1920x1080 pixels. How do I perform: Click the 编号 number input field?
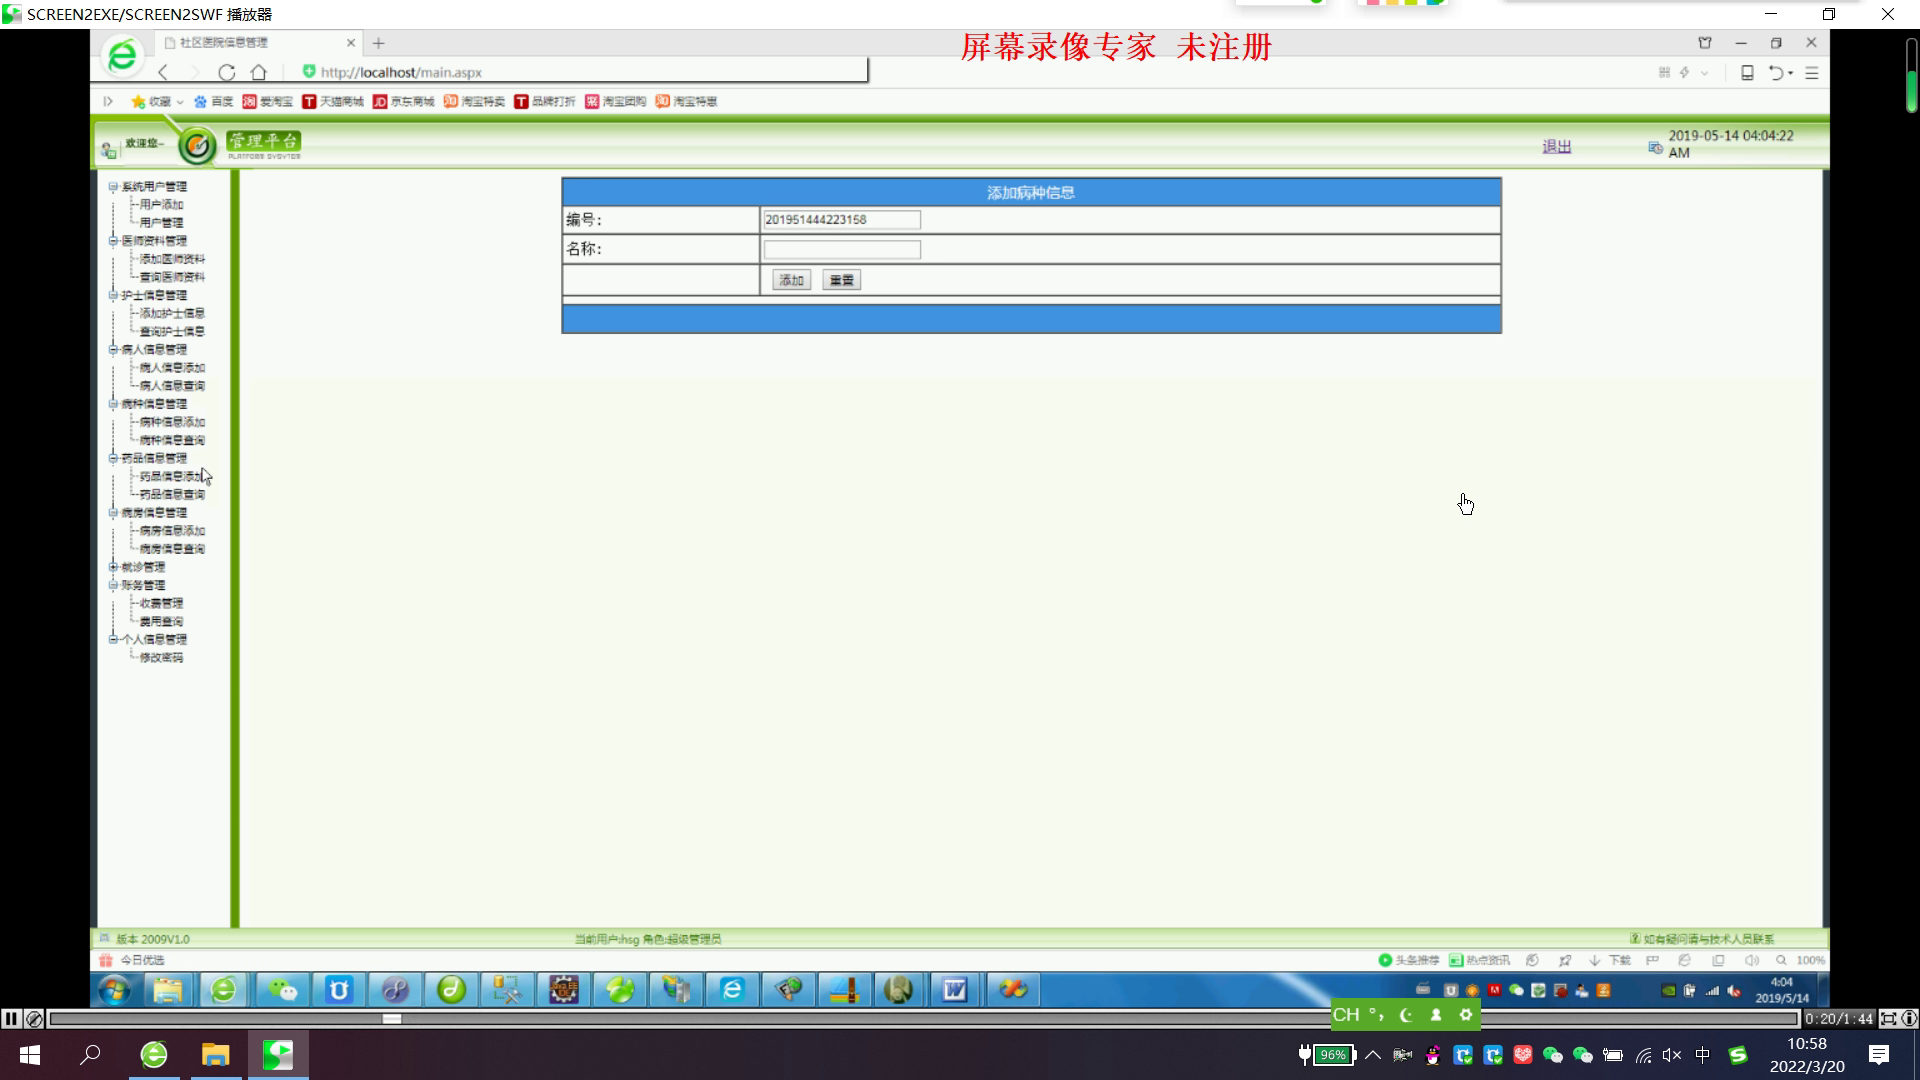tap(841, 219)
